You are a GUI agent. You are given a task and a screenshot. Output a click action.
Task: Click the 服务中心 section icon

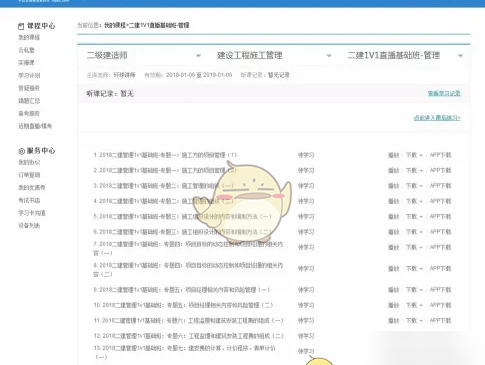(x=21, y=151)
